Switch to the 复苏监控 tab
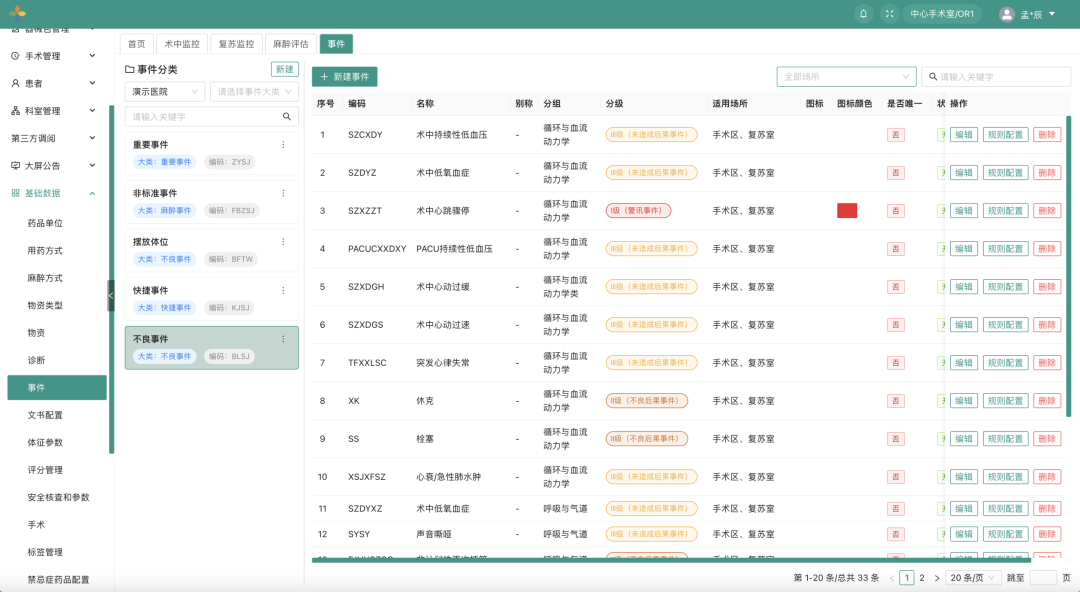1080x592 pixels. (x=236, y=44)
